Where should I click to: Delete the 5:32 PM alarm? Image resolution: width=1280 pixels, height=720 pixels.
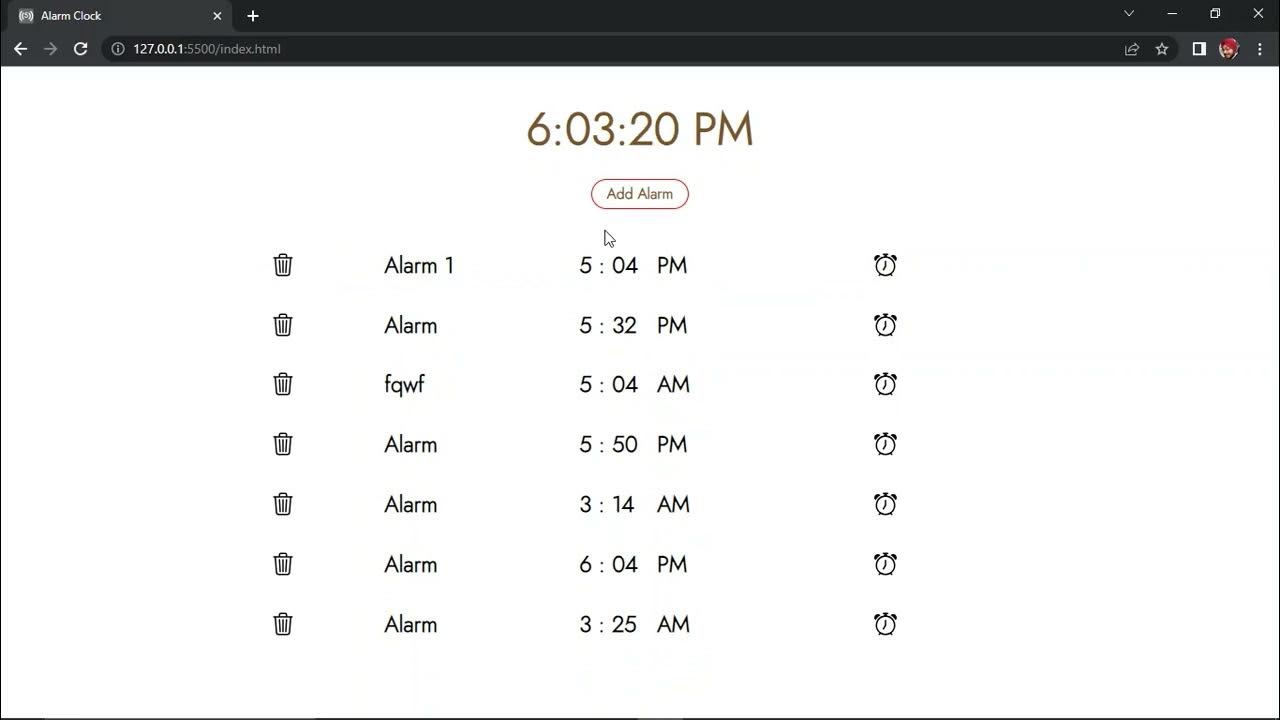pyautogui.click(x=283, y=325)
